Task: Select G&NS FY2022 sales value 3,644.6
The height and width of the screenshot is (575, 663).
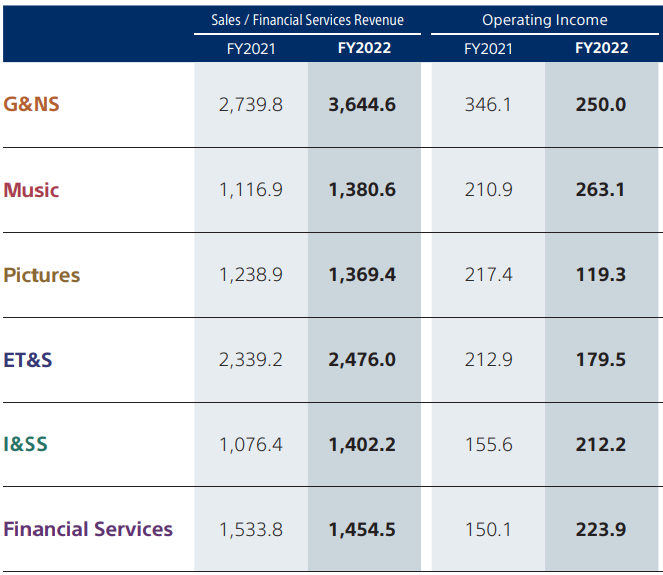Action: (362, 104)
